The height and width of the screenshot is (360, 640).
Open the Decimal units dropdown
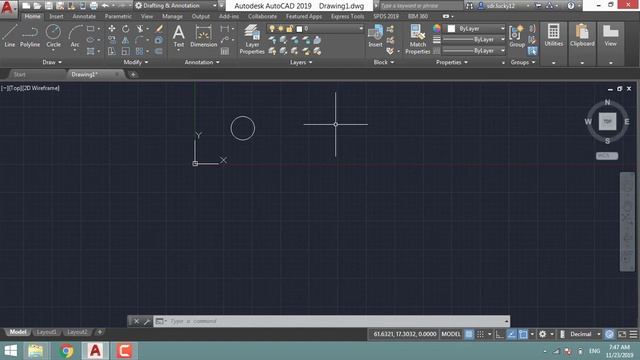click(585, 334)
